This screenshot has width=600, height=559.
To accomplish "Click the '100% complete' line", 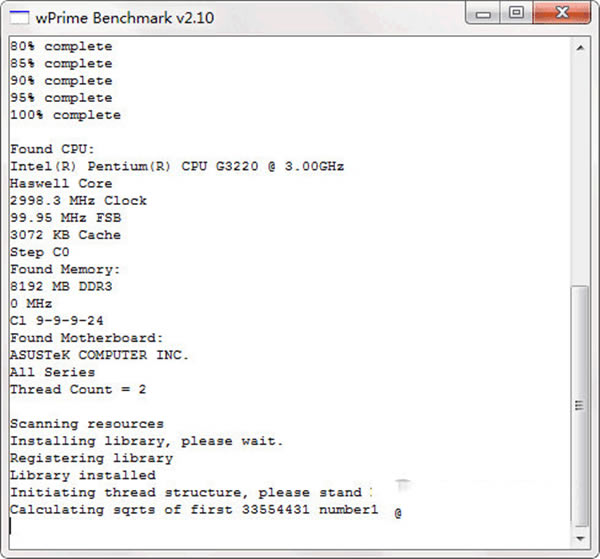I will pos(65,115).
